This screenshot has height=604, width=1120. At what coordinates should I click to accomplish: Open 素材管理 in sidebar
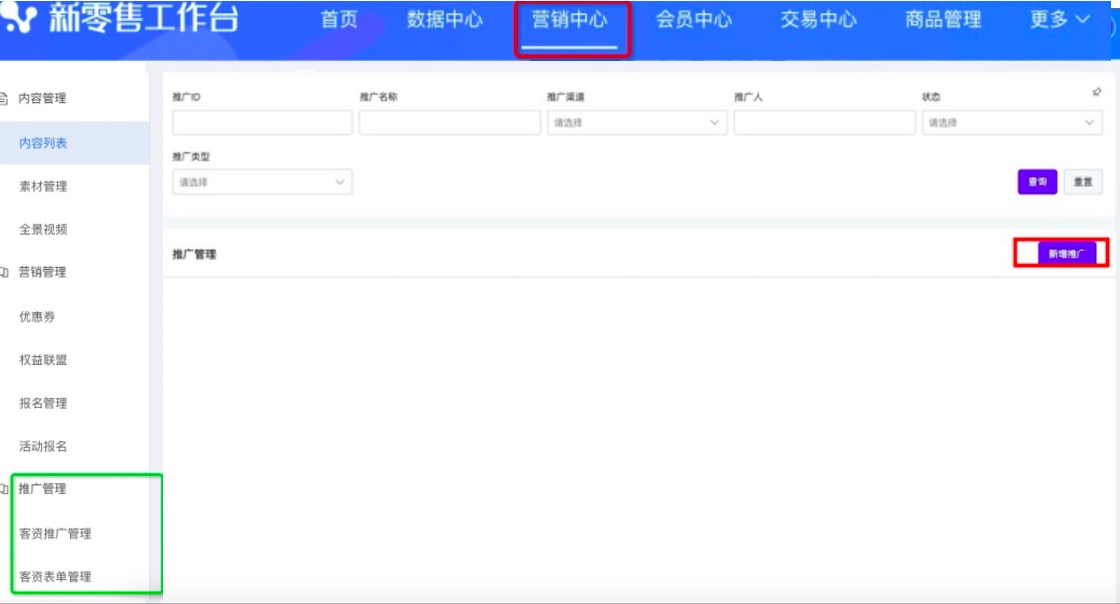43,186
